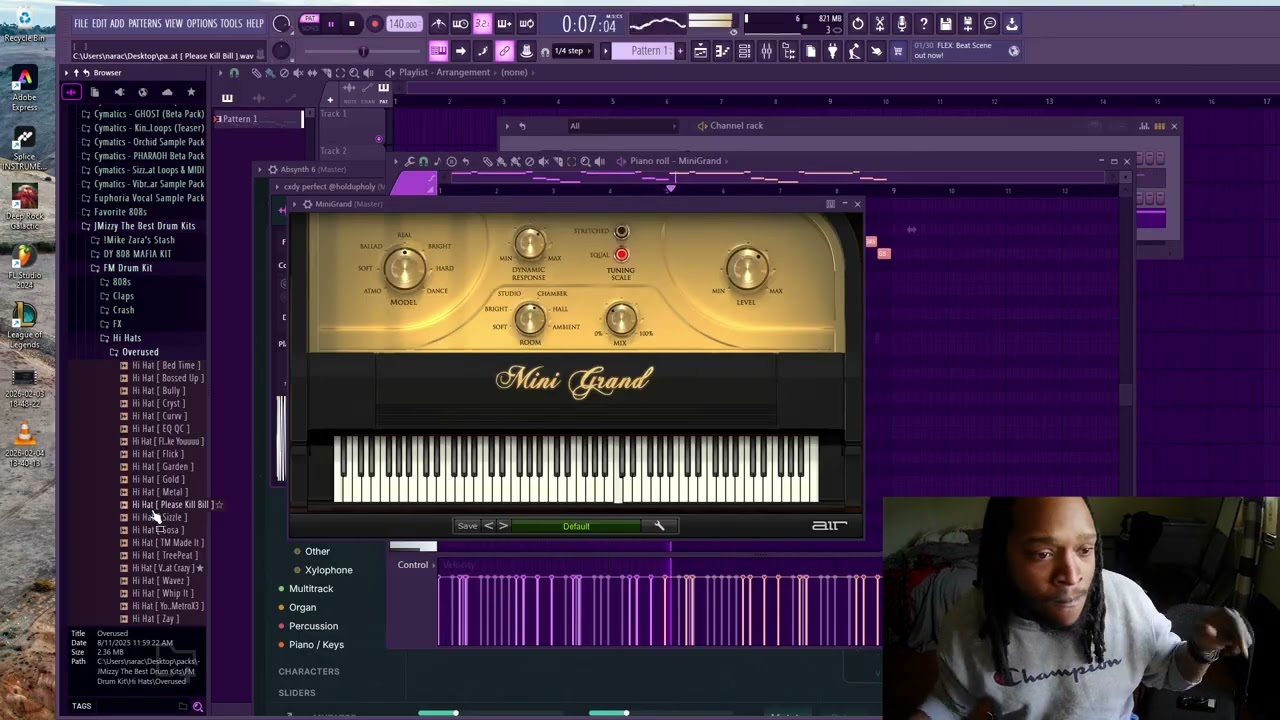Open the Pattern 1 selector

[x=643, y=51]
